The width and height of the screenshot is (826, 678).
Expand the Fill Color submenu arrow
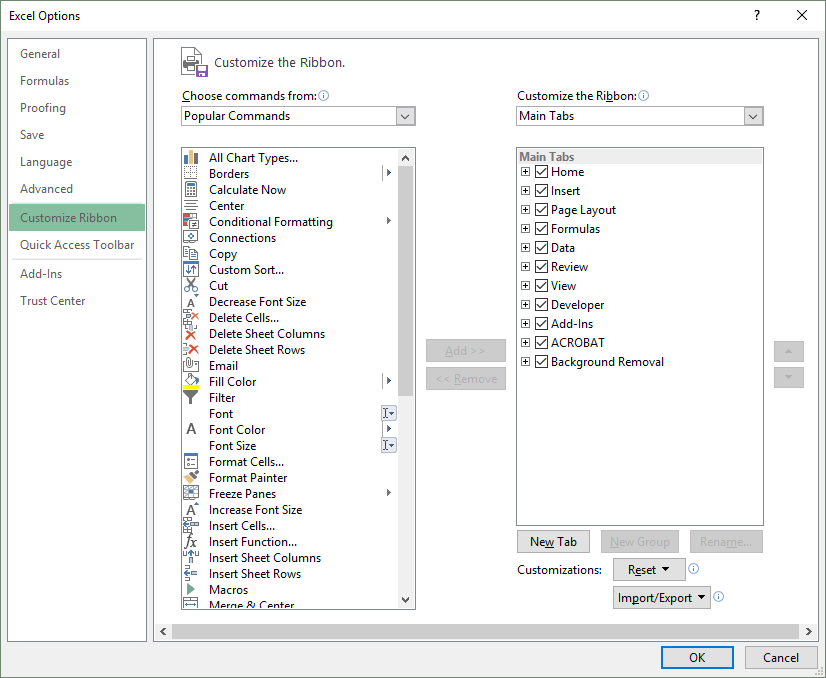[389, 380]
